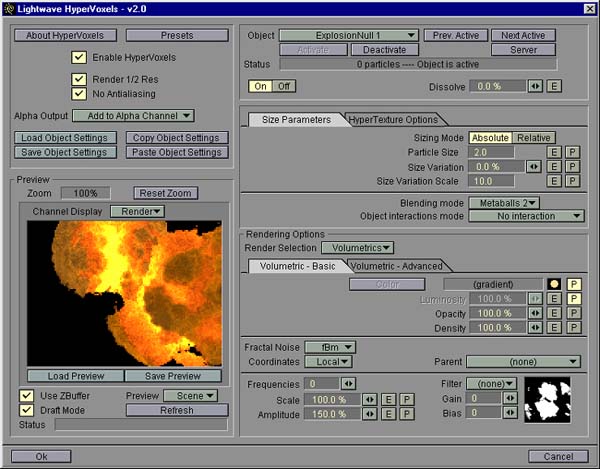Image resolution: width=600 pixels, height=469 pixels.
Task: Open the Blending mode Metaballs 2 dropdown
Action: click(504, 203)
